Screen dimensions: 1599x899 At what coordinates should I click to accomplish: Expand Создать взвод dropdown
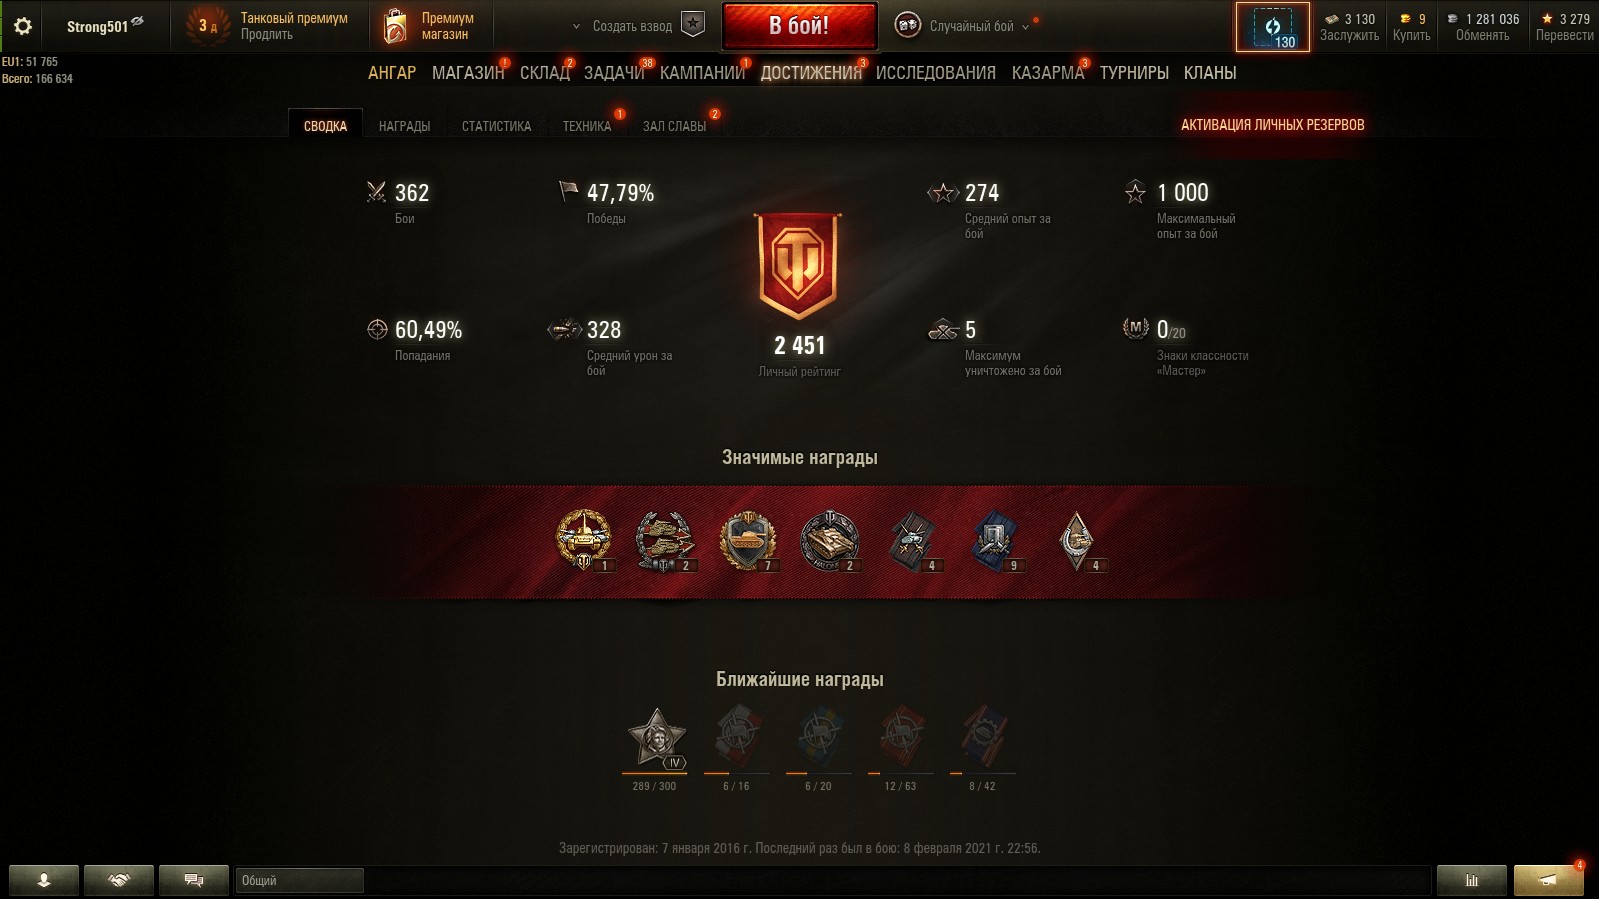(x=624, y=27)
